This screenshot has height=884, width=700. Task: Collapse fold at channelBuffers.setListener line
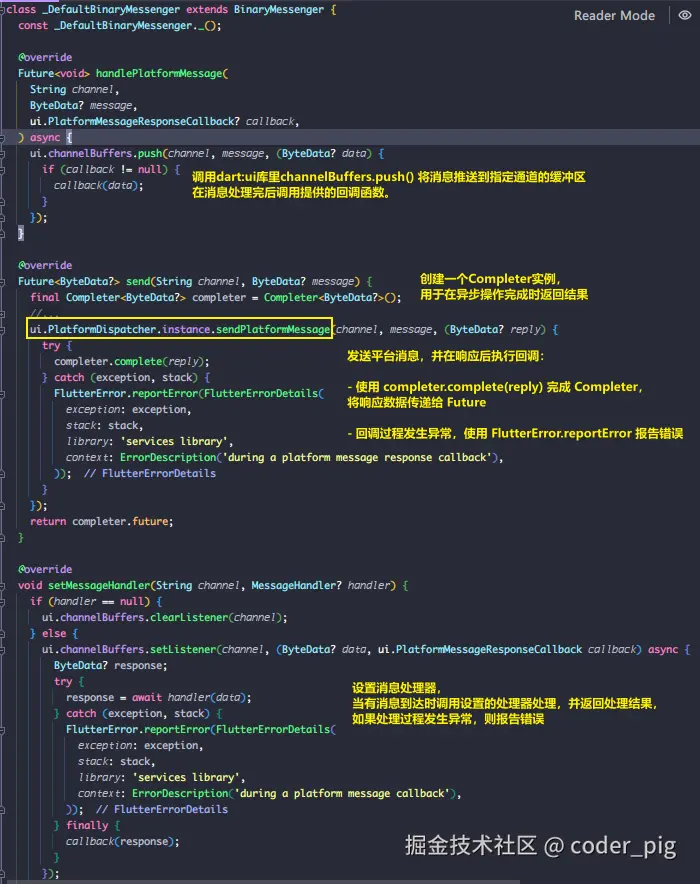[2, 649]
